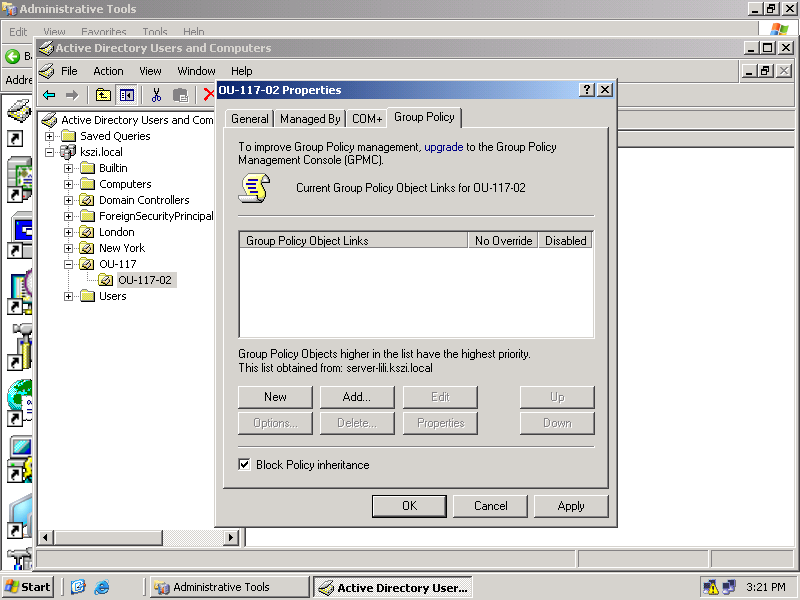Switch to the Managed By tab
The width and height of the screenshot is (800, 600).
point(310,118)
